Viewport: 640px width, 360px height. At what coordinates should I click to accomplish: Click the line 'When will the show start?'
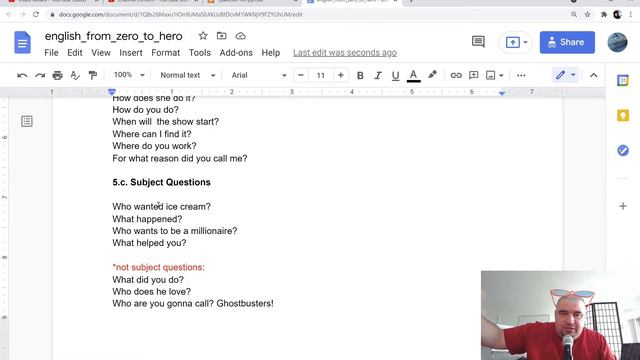[165, 122]
